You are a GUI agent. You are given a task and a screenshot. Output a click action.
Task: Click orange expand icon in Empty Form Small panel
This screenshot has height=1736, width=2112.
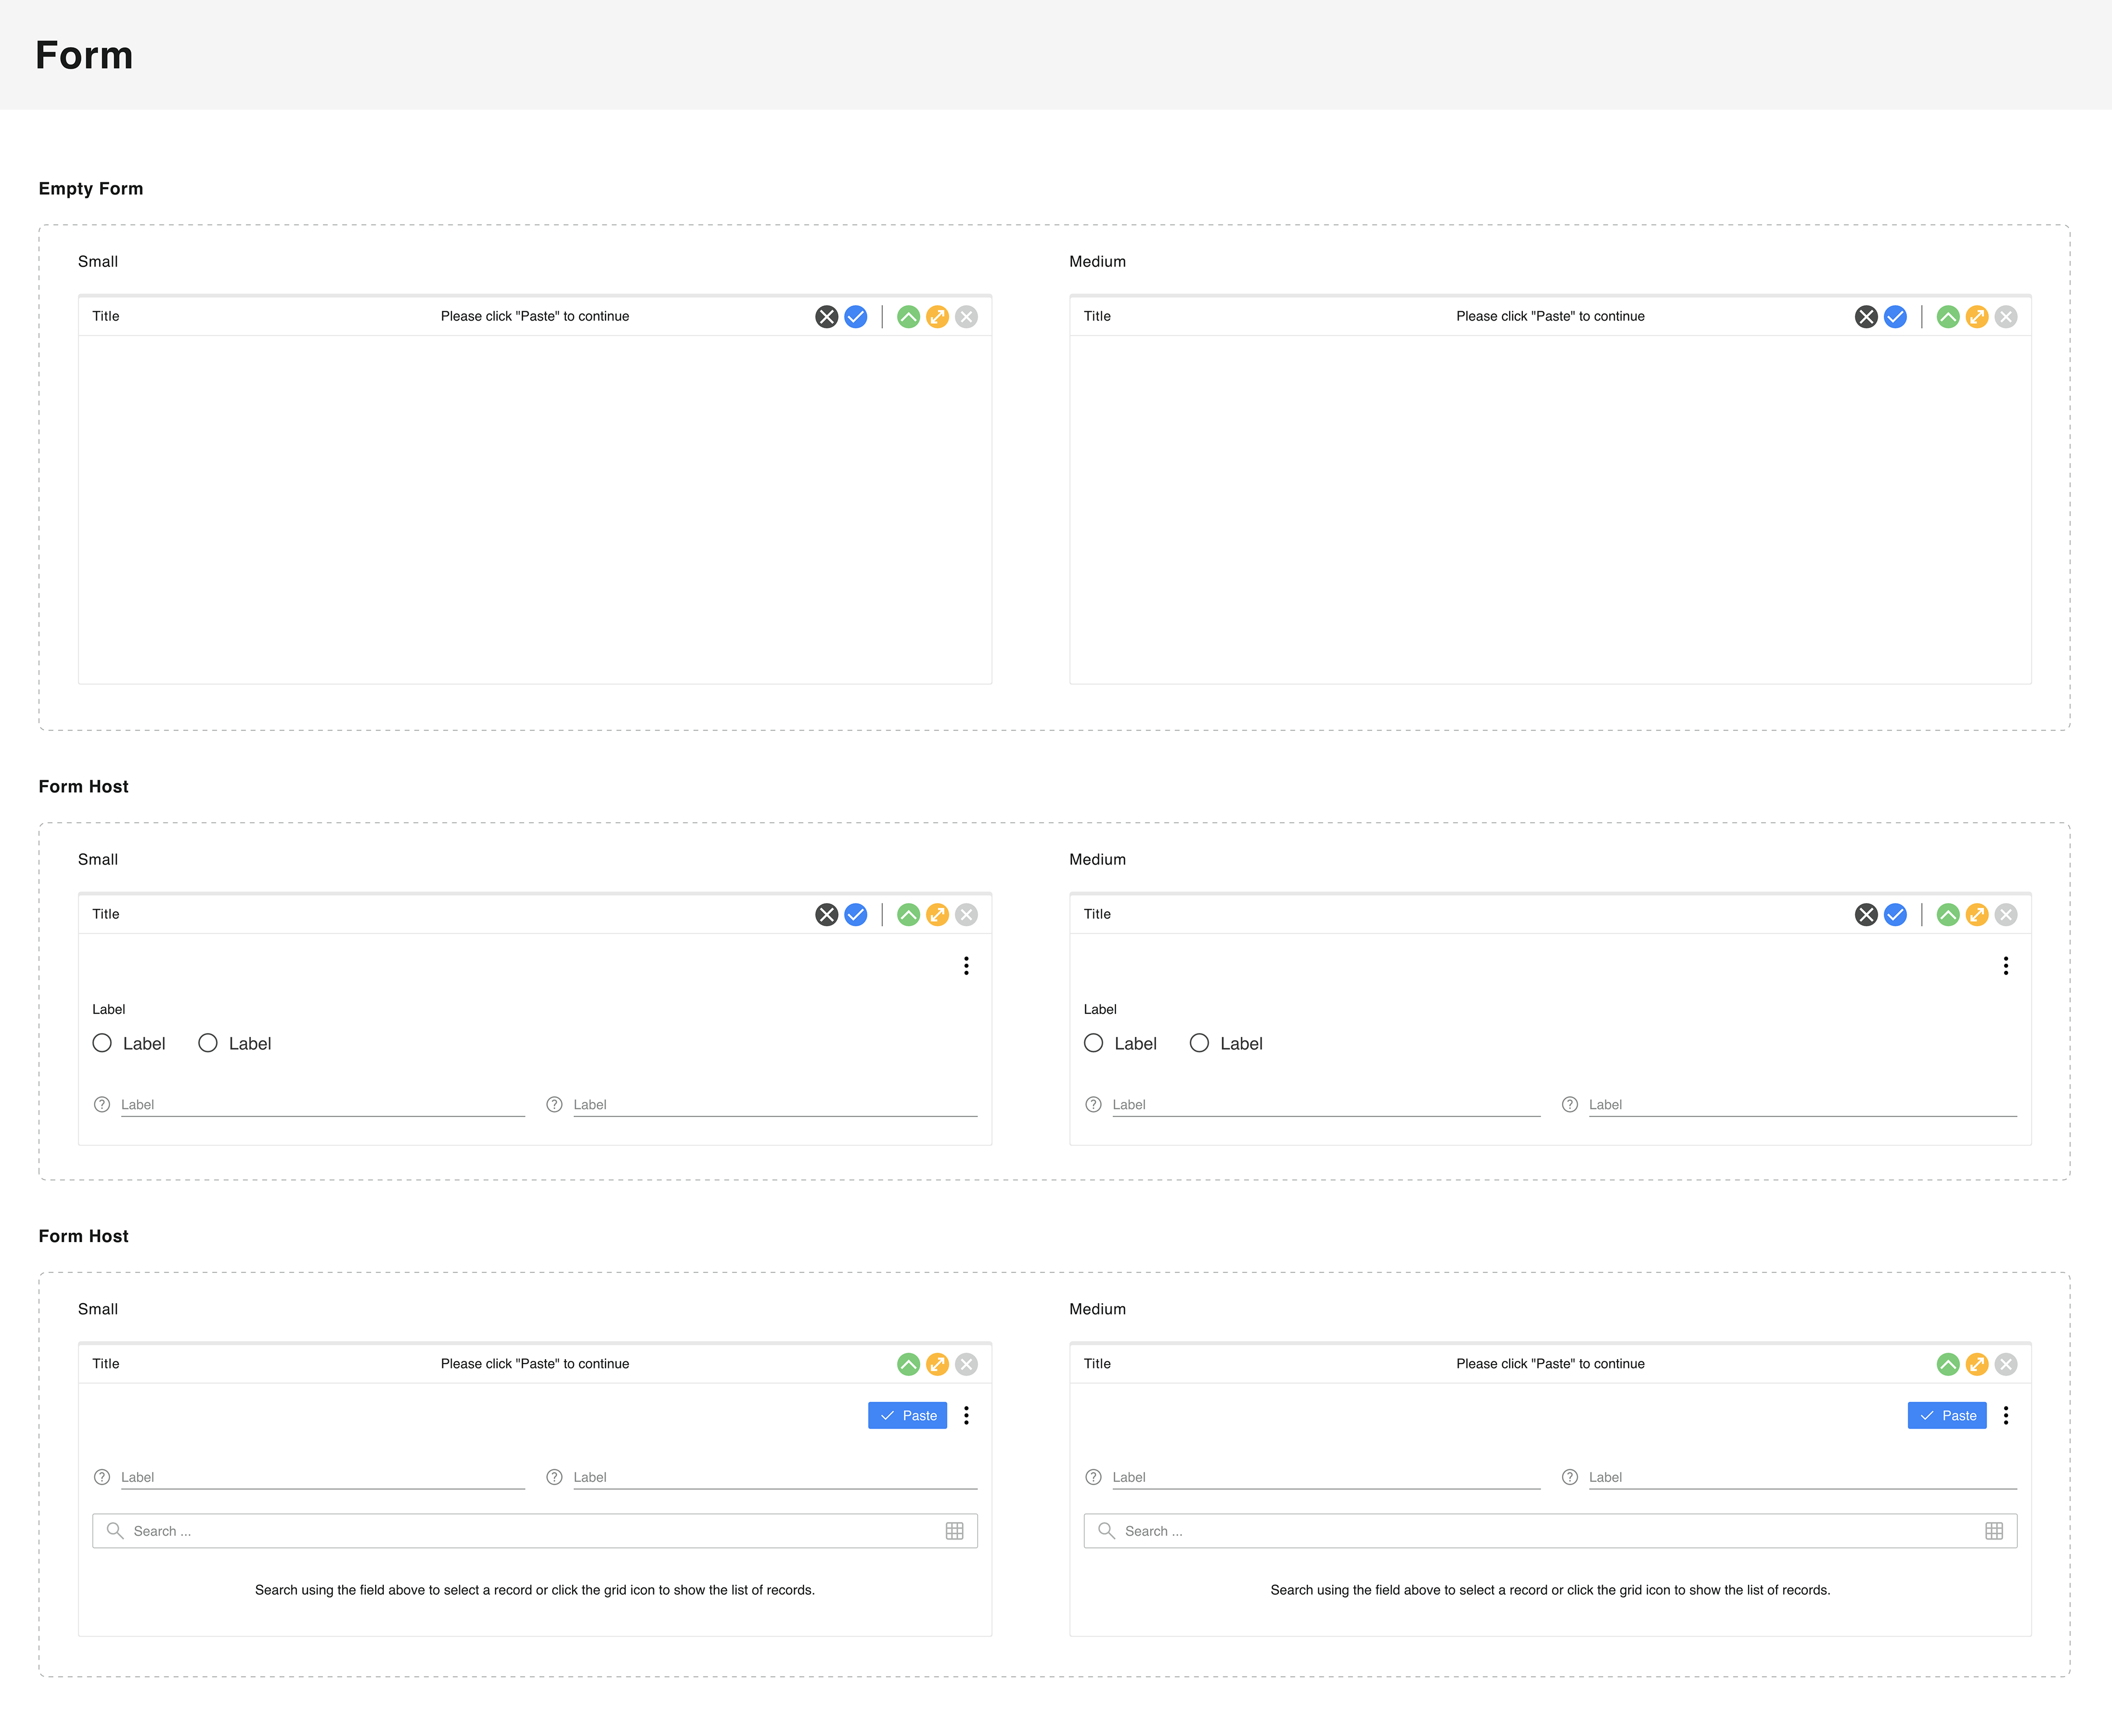(937, 317)
